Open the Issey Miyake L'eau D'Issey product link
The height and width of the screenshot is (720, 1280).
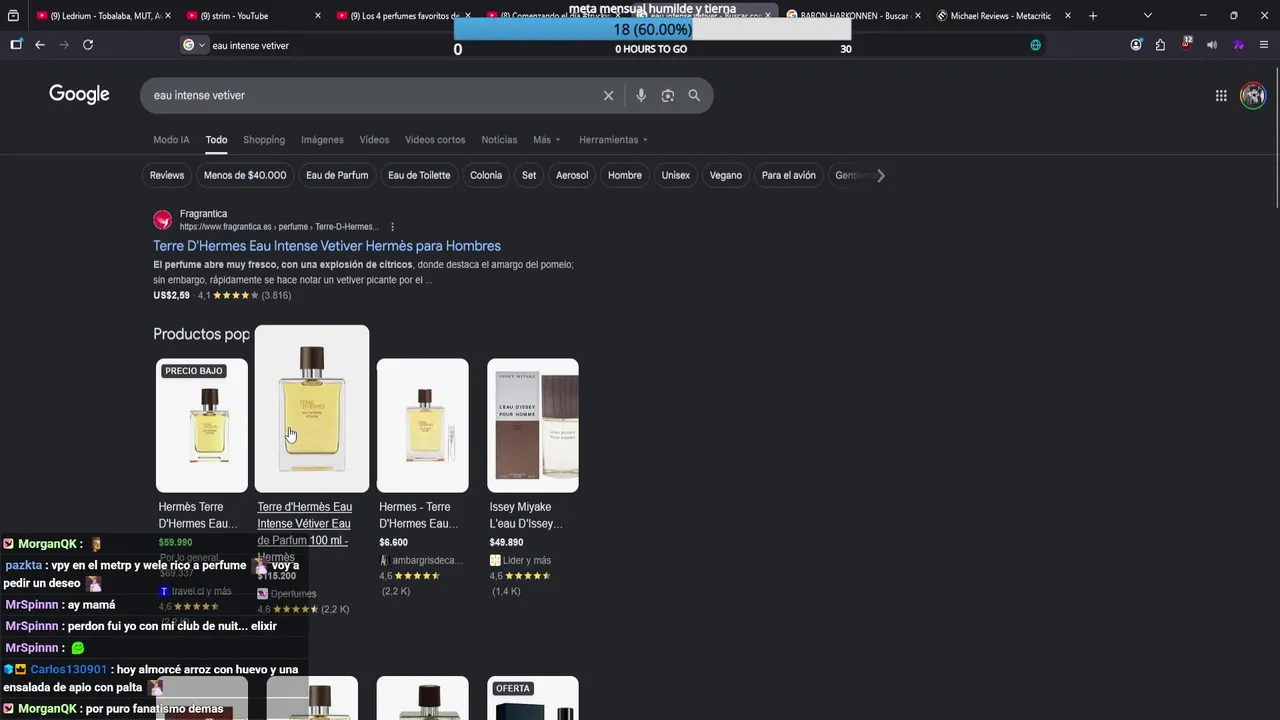(x=526, y=515)
